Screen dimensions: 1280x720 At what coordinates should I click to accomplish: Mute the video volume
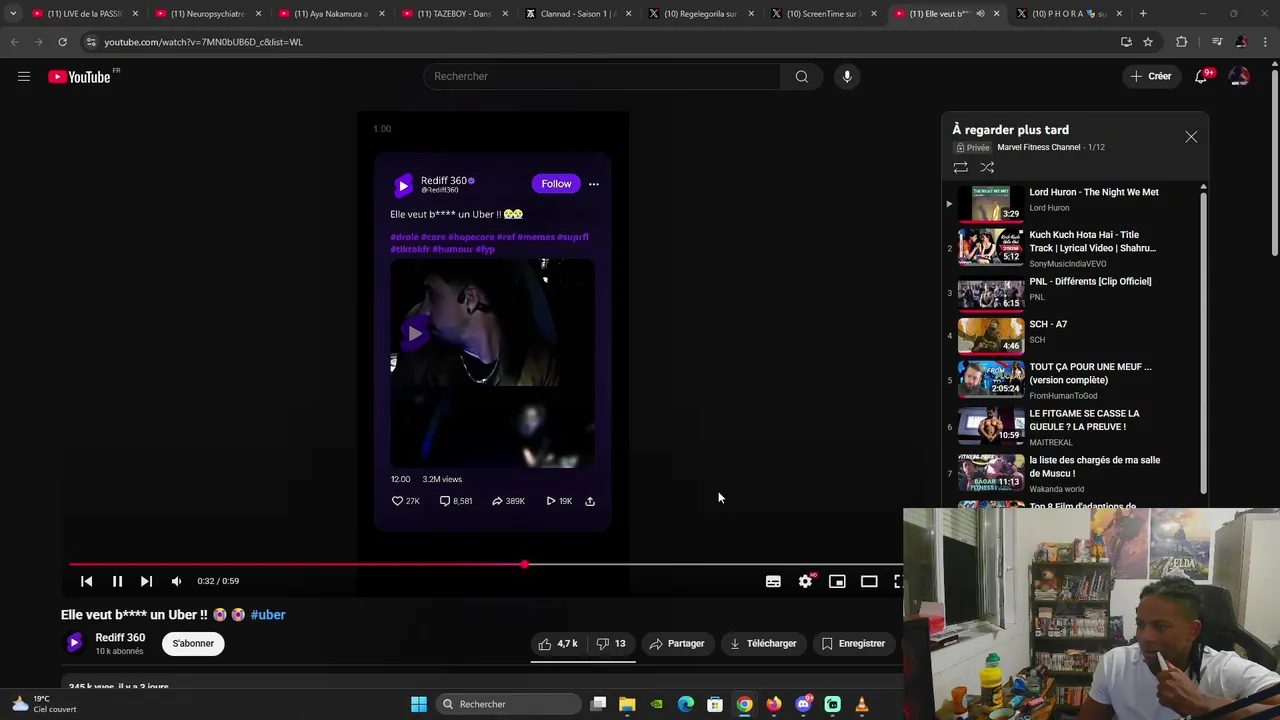pyautogui.click(x=176, y=581)
